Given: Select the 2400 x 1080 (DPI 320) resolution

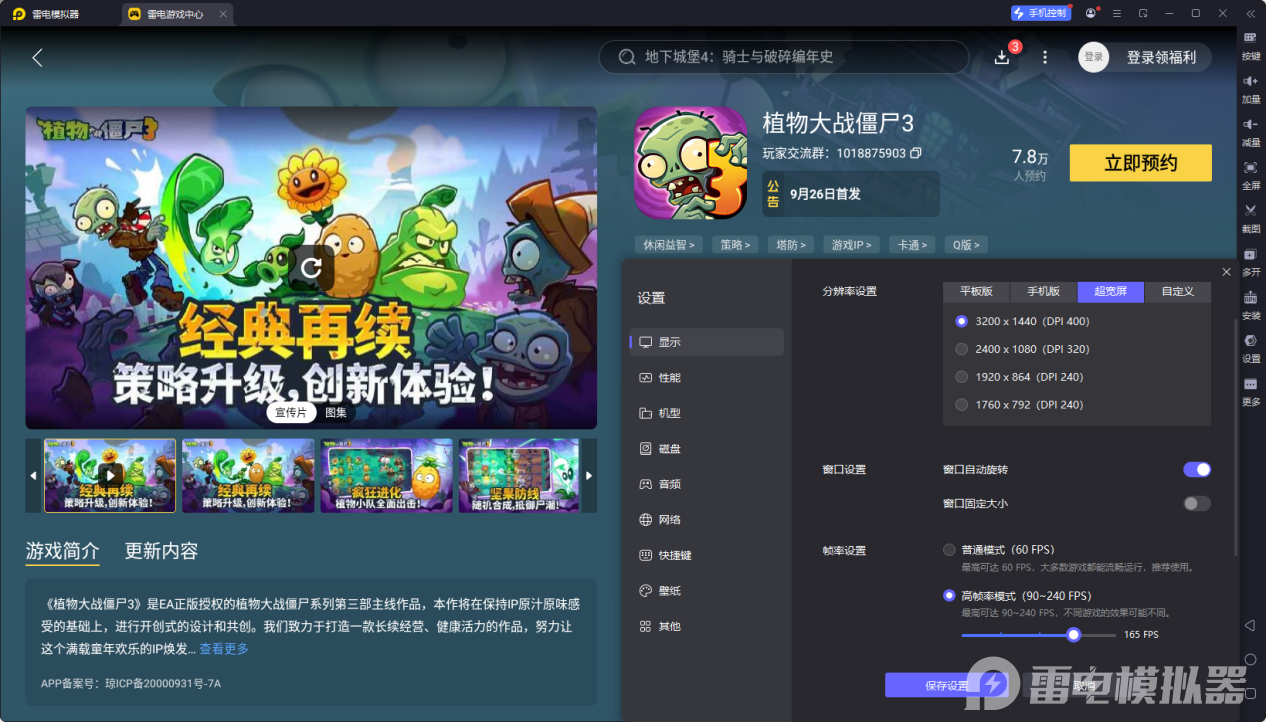Looking at the screenshot, I should 962,349.
